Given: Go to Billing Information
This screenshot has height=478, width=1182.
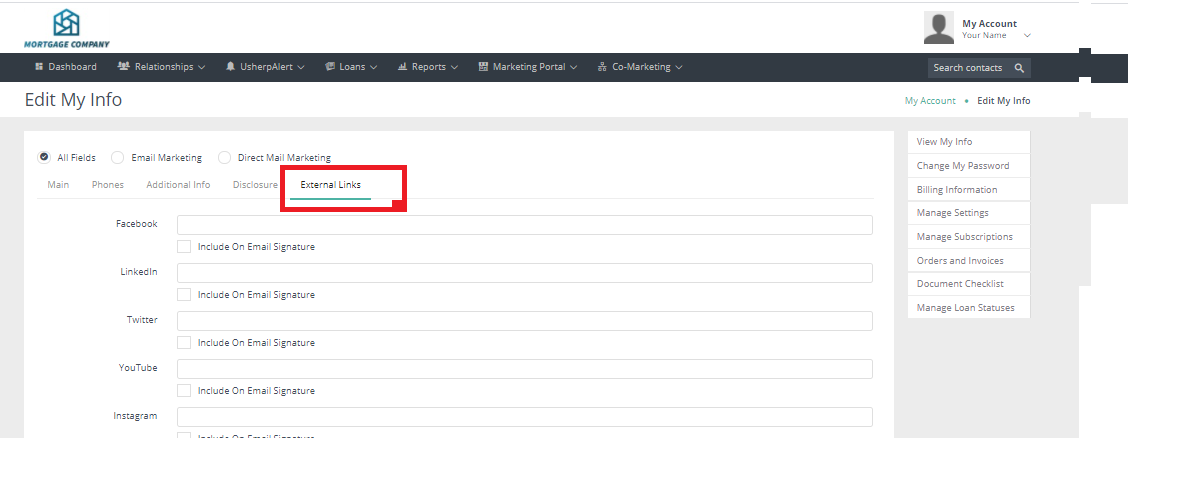Looking at the screenshot, I should [x=956, y=190].
